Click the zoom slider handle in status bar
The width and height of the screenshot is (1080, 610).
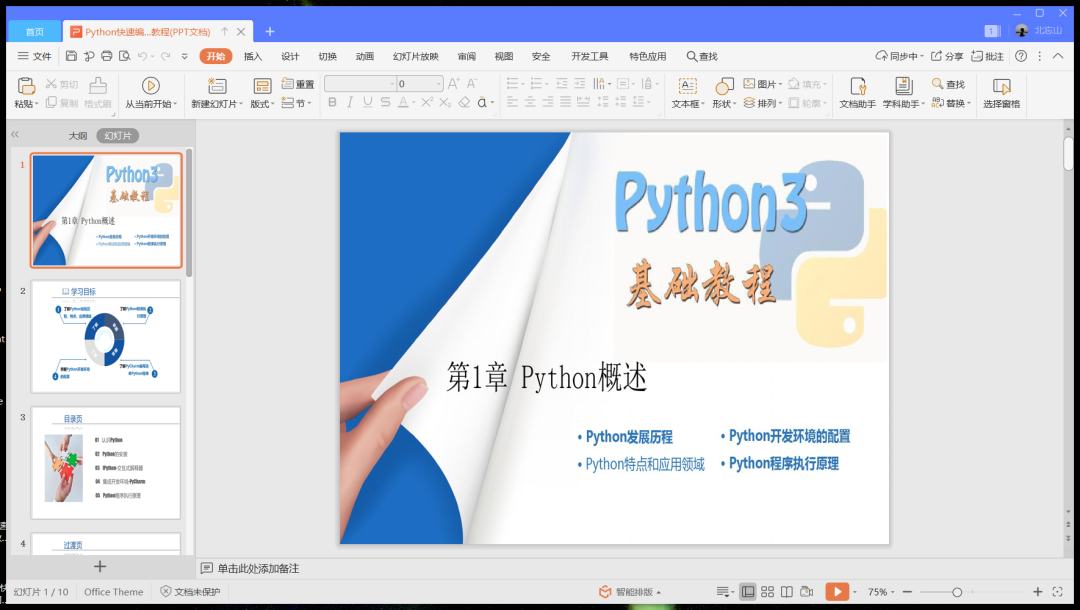tap(957, 592)
